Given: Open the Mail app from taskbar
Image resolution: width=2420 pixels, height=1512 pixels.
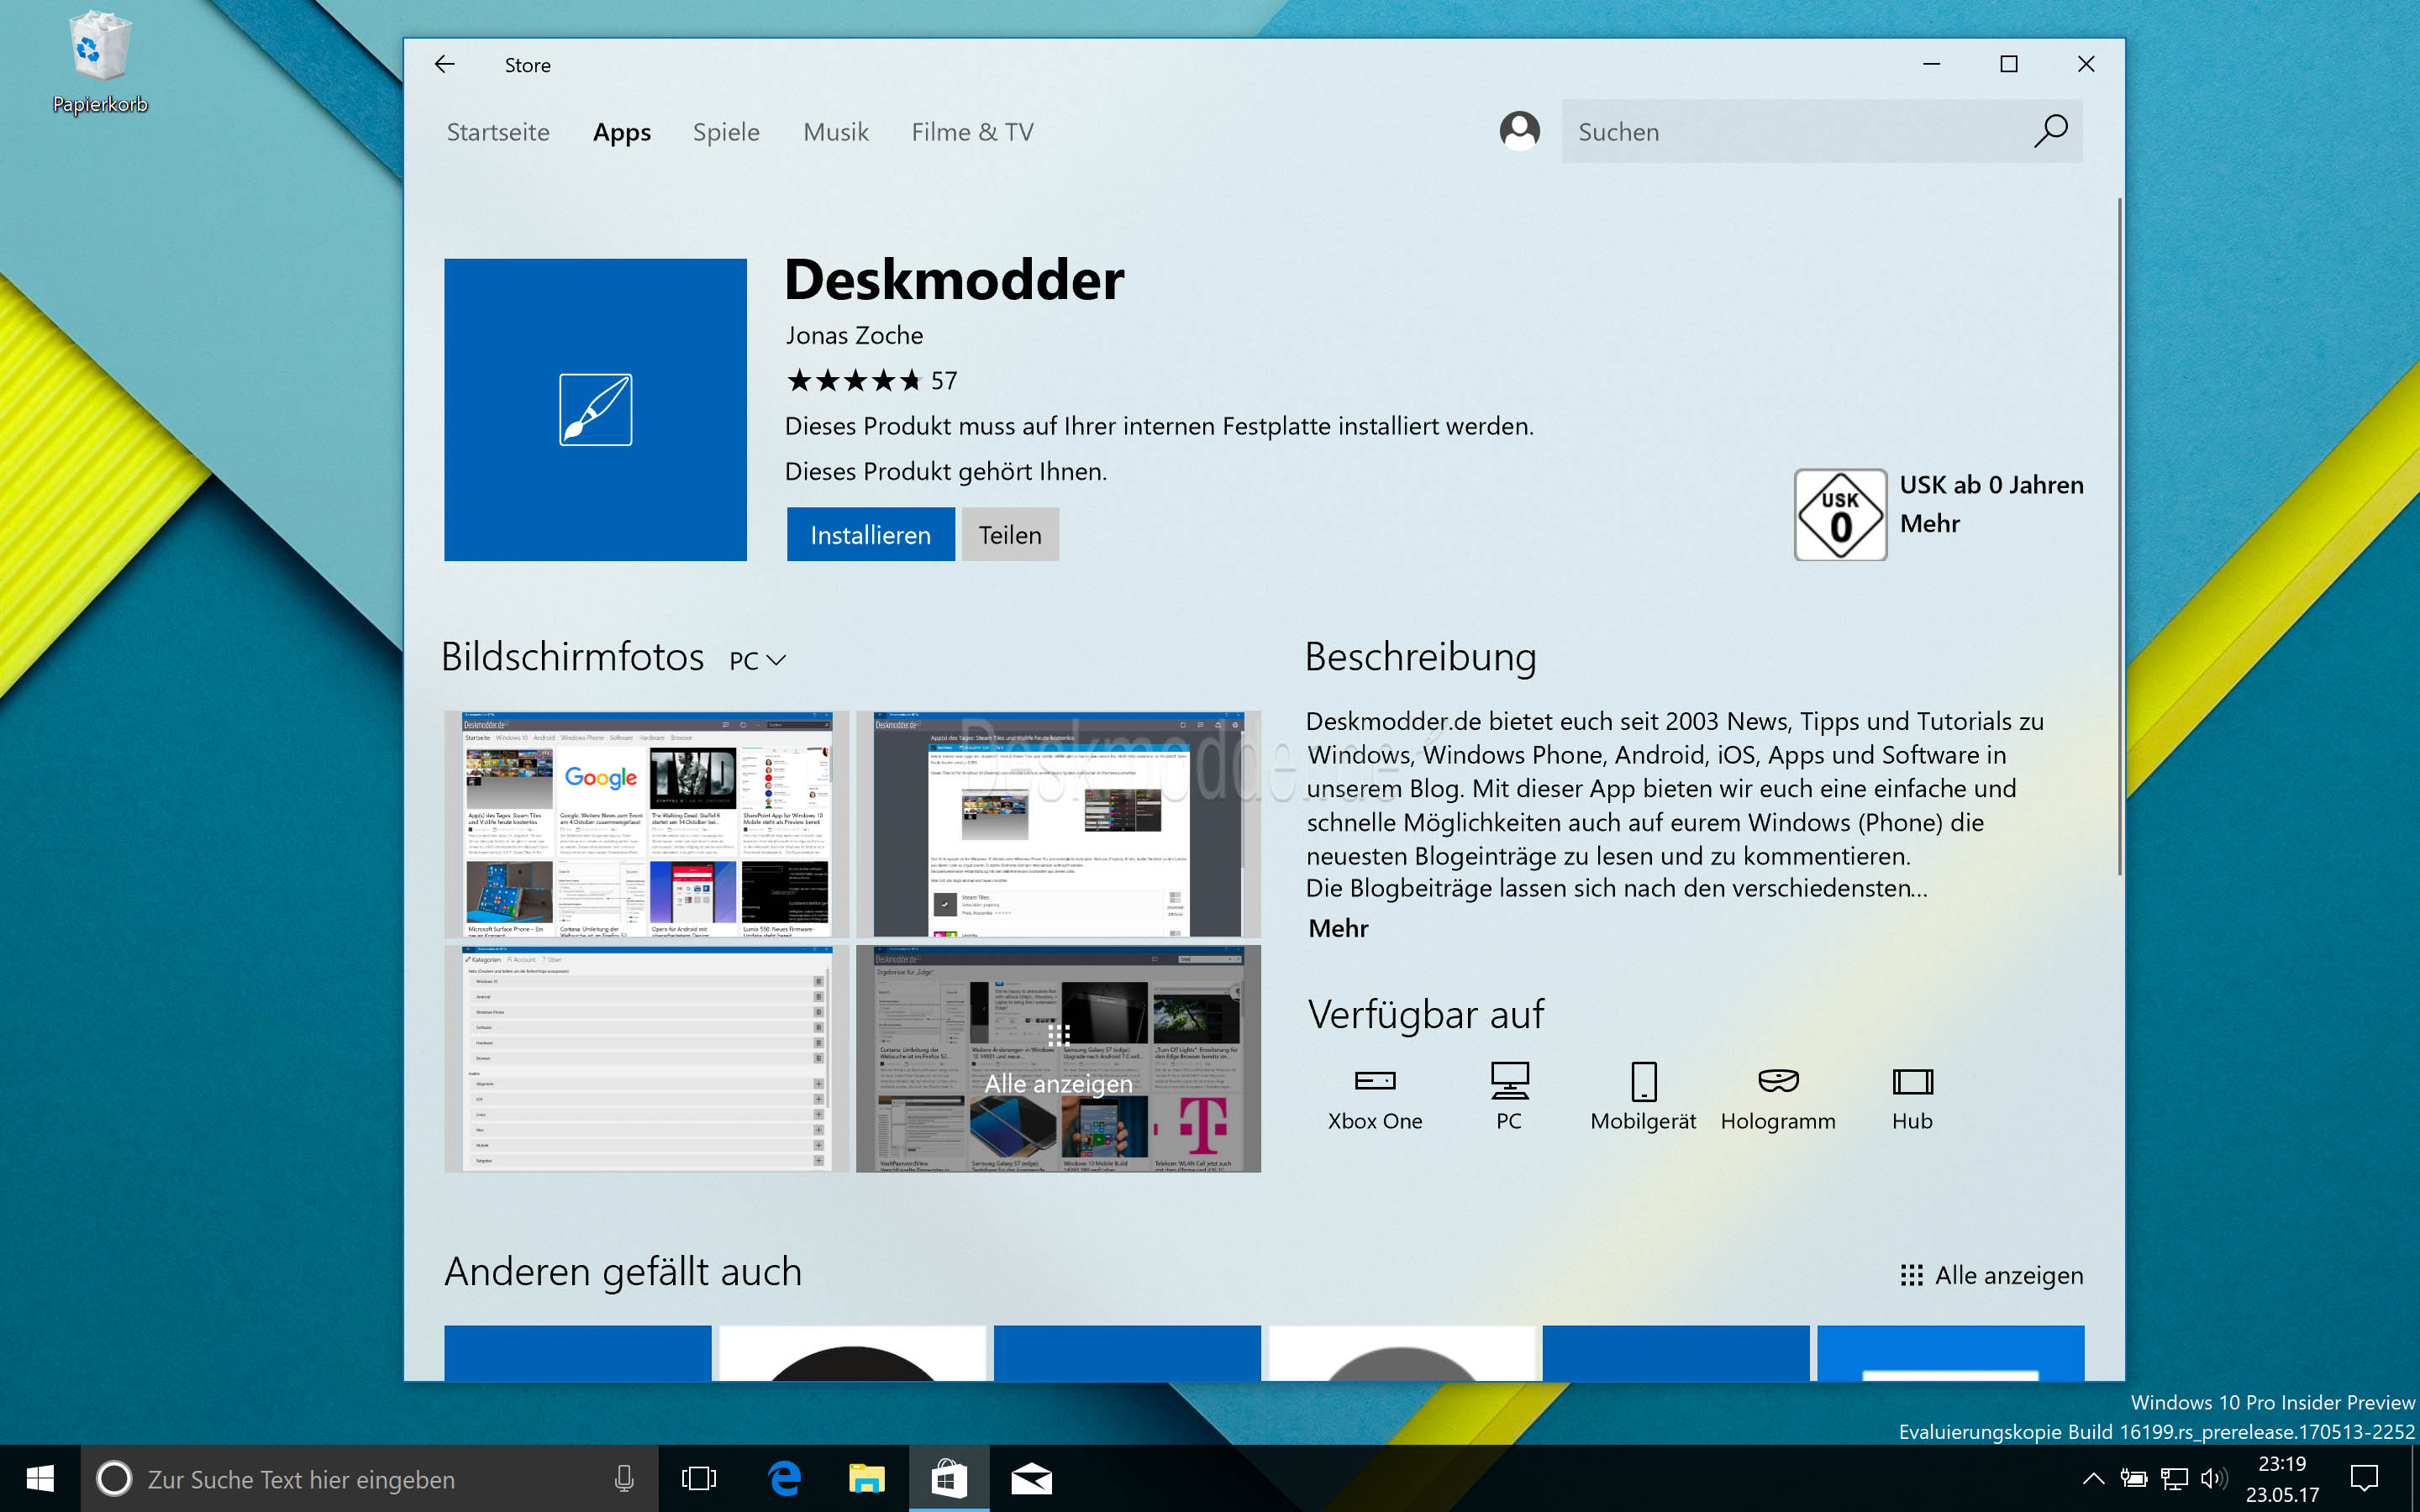Looking at the screenshot, I should coord(1031,1478).
